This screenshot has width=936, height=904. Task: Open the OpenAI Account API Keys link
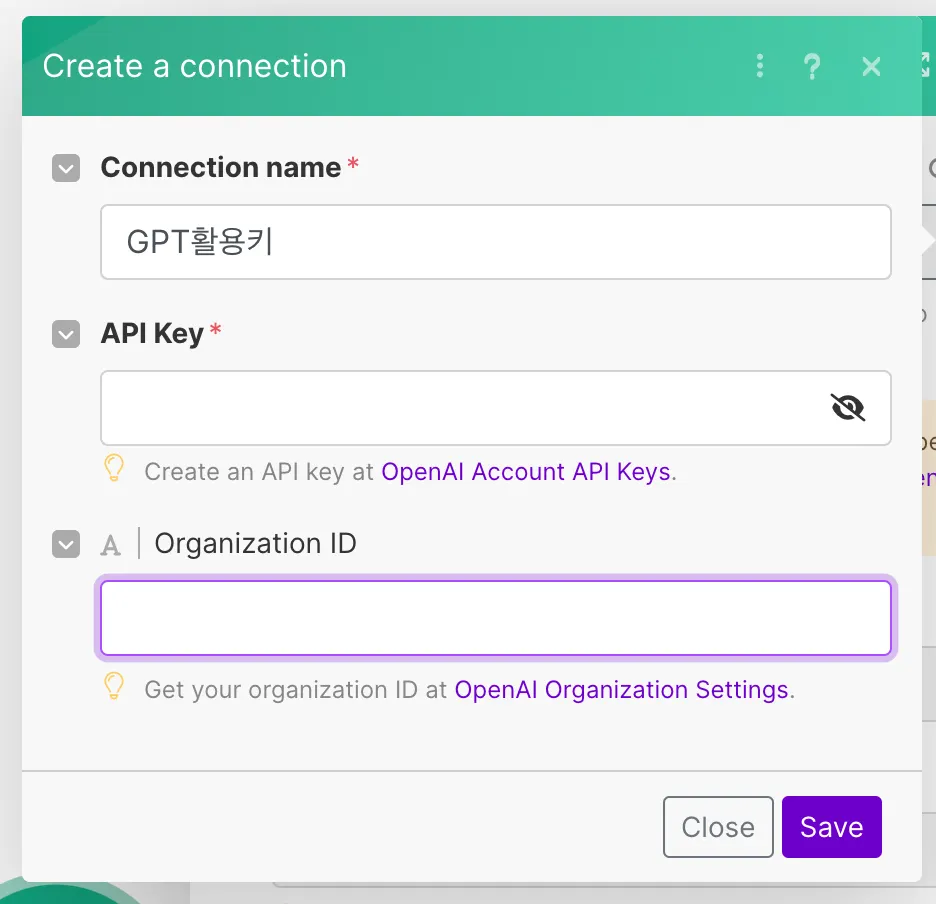click(x=526, y=472)
